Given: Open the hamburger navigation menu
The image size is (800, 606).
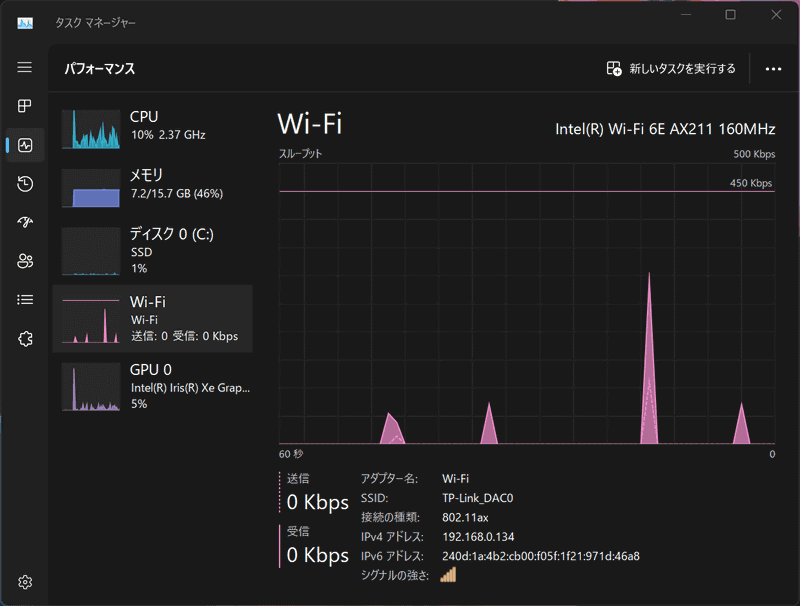Looking at the screenshot, I should [x=25, y=67].
